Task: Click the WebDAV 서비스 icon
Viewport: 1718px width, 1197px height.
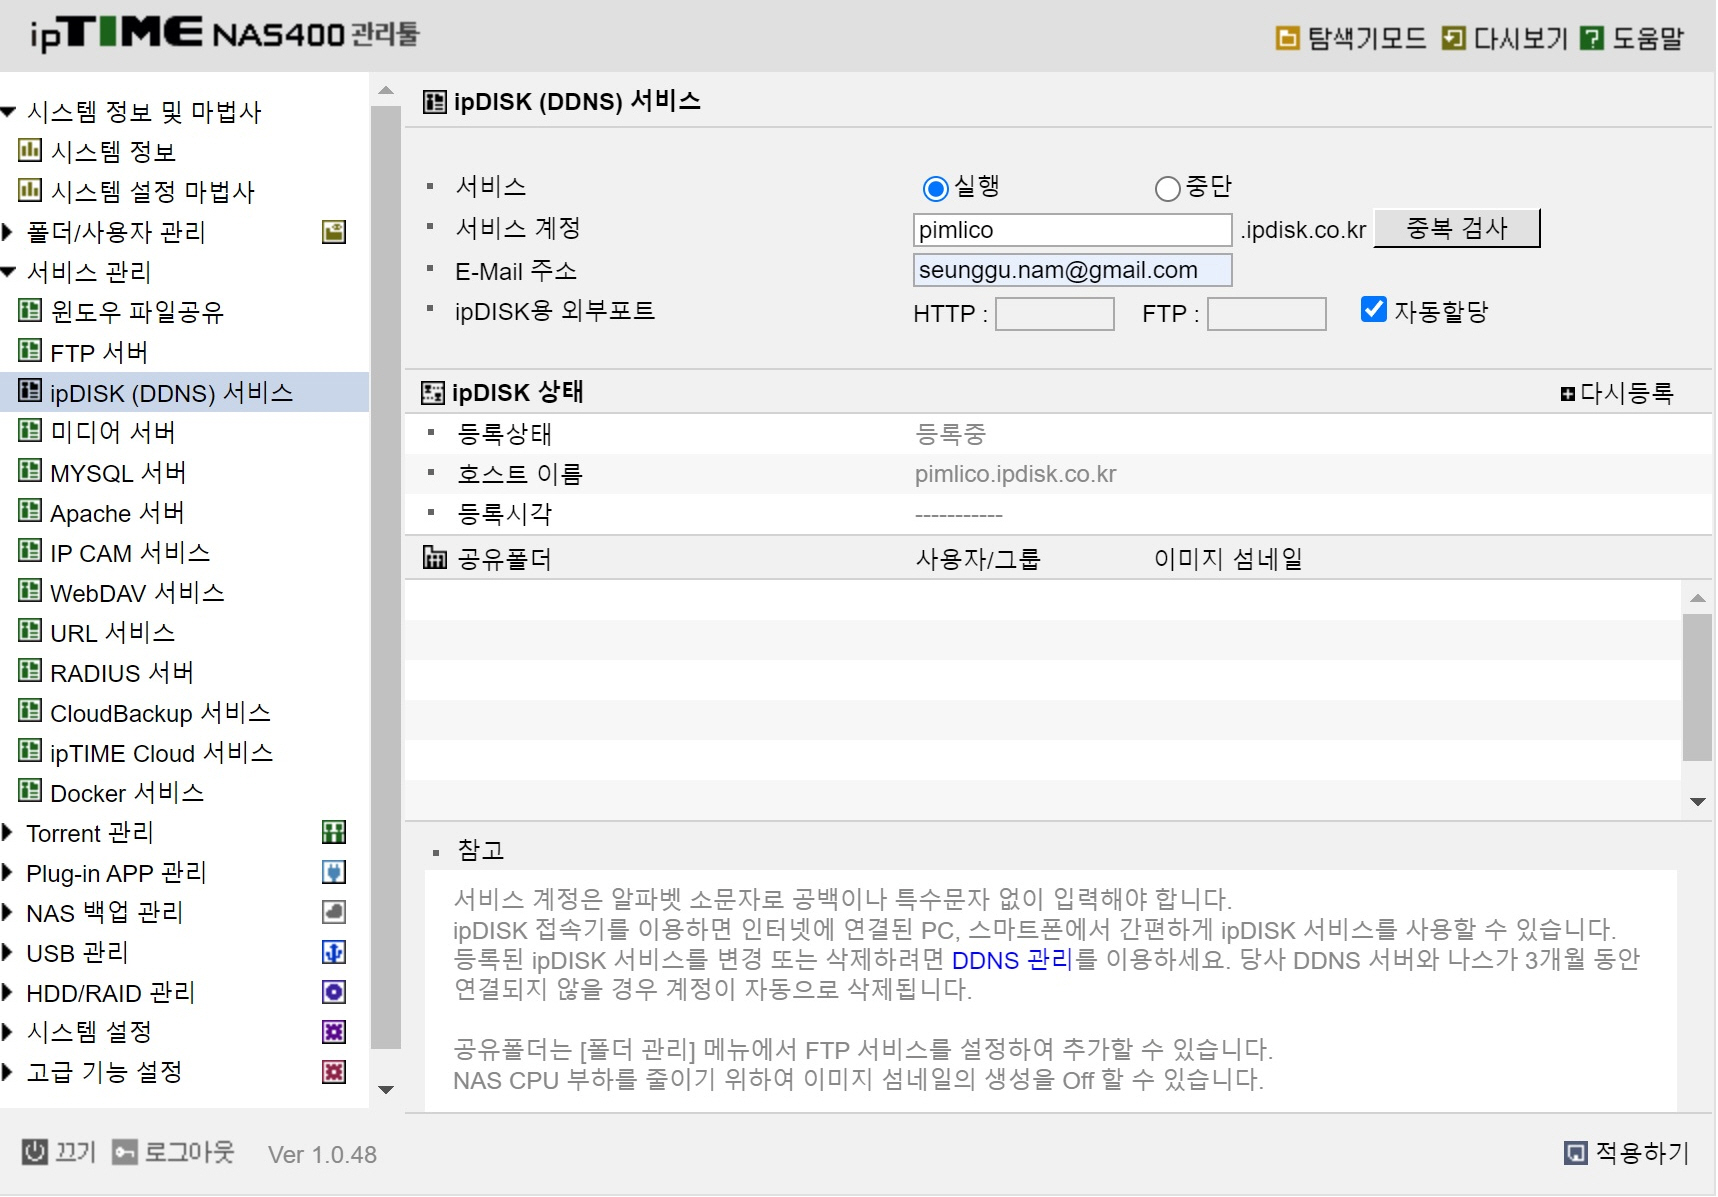Action: pos(30,591)
